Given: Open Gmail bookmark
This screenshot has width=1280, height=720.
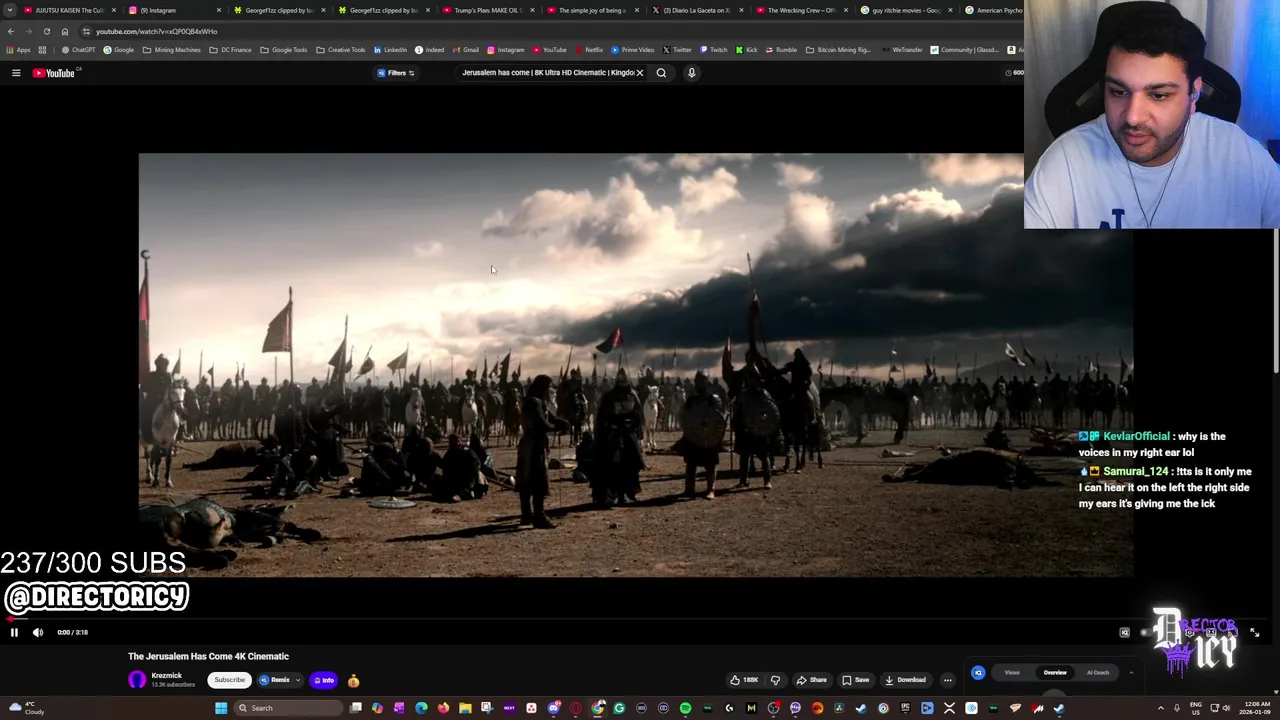Looking at the screenshot, I should [466, 50].
